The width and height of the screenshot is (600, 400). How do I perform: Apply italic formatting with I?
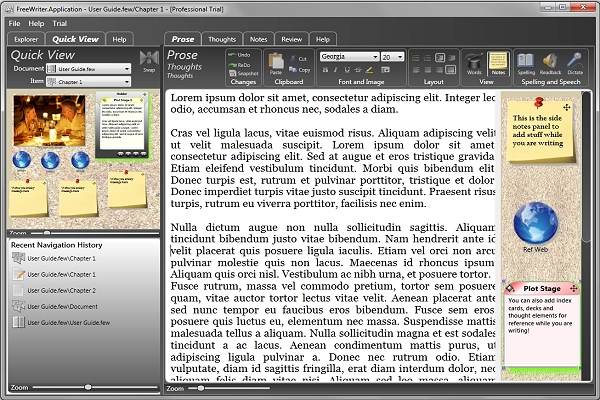tap(336, 70)
